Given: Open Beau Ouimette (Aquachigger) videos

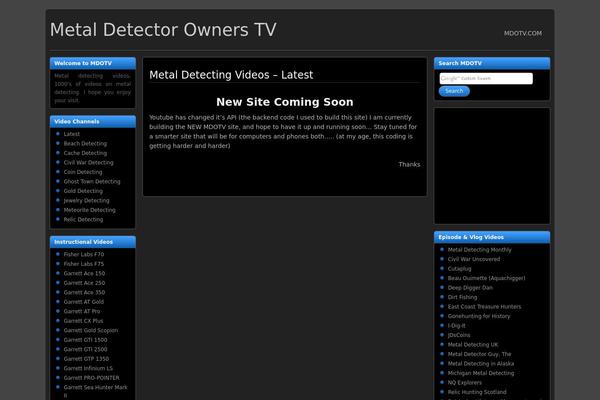Looking at the screenshot, I should [486, 278].
